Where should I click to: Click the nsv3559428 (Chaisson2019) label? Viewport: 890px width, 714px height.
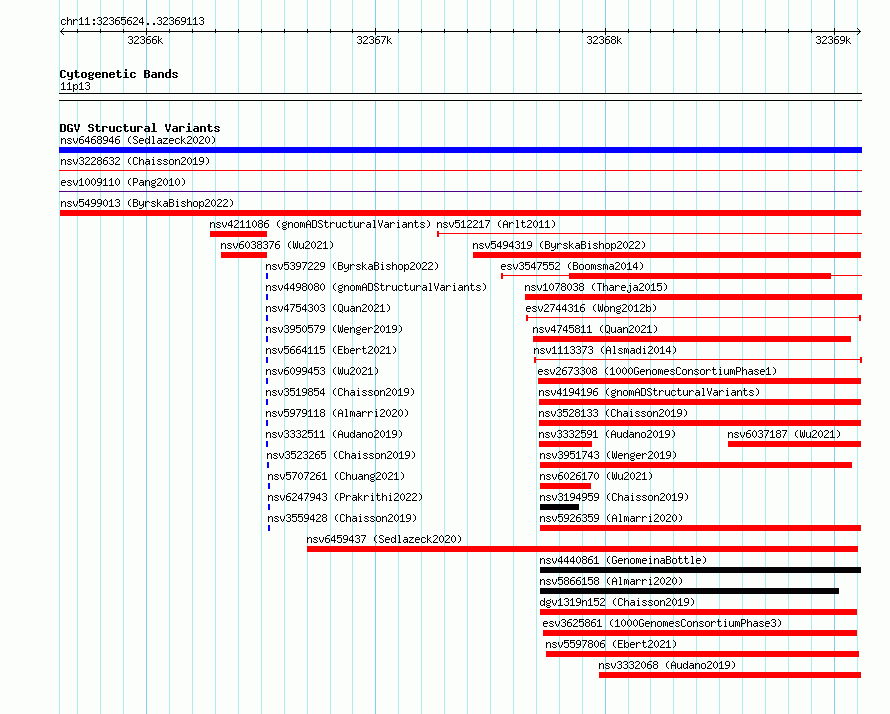coord(342,518)
